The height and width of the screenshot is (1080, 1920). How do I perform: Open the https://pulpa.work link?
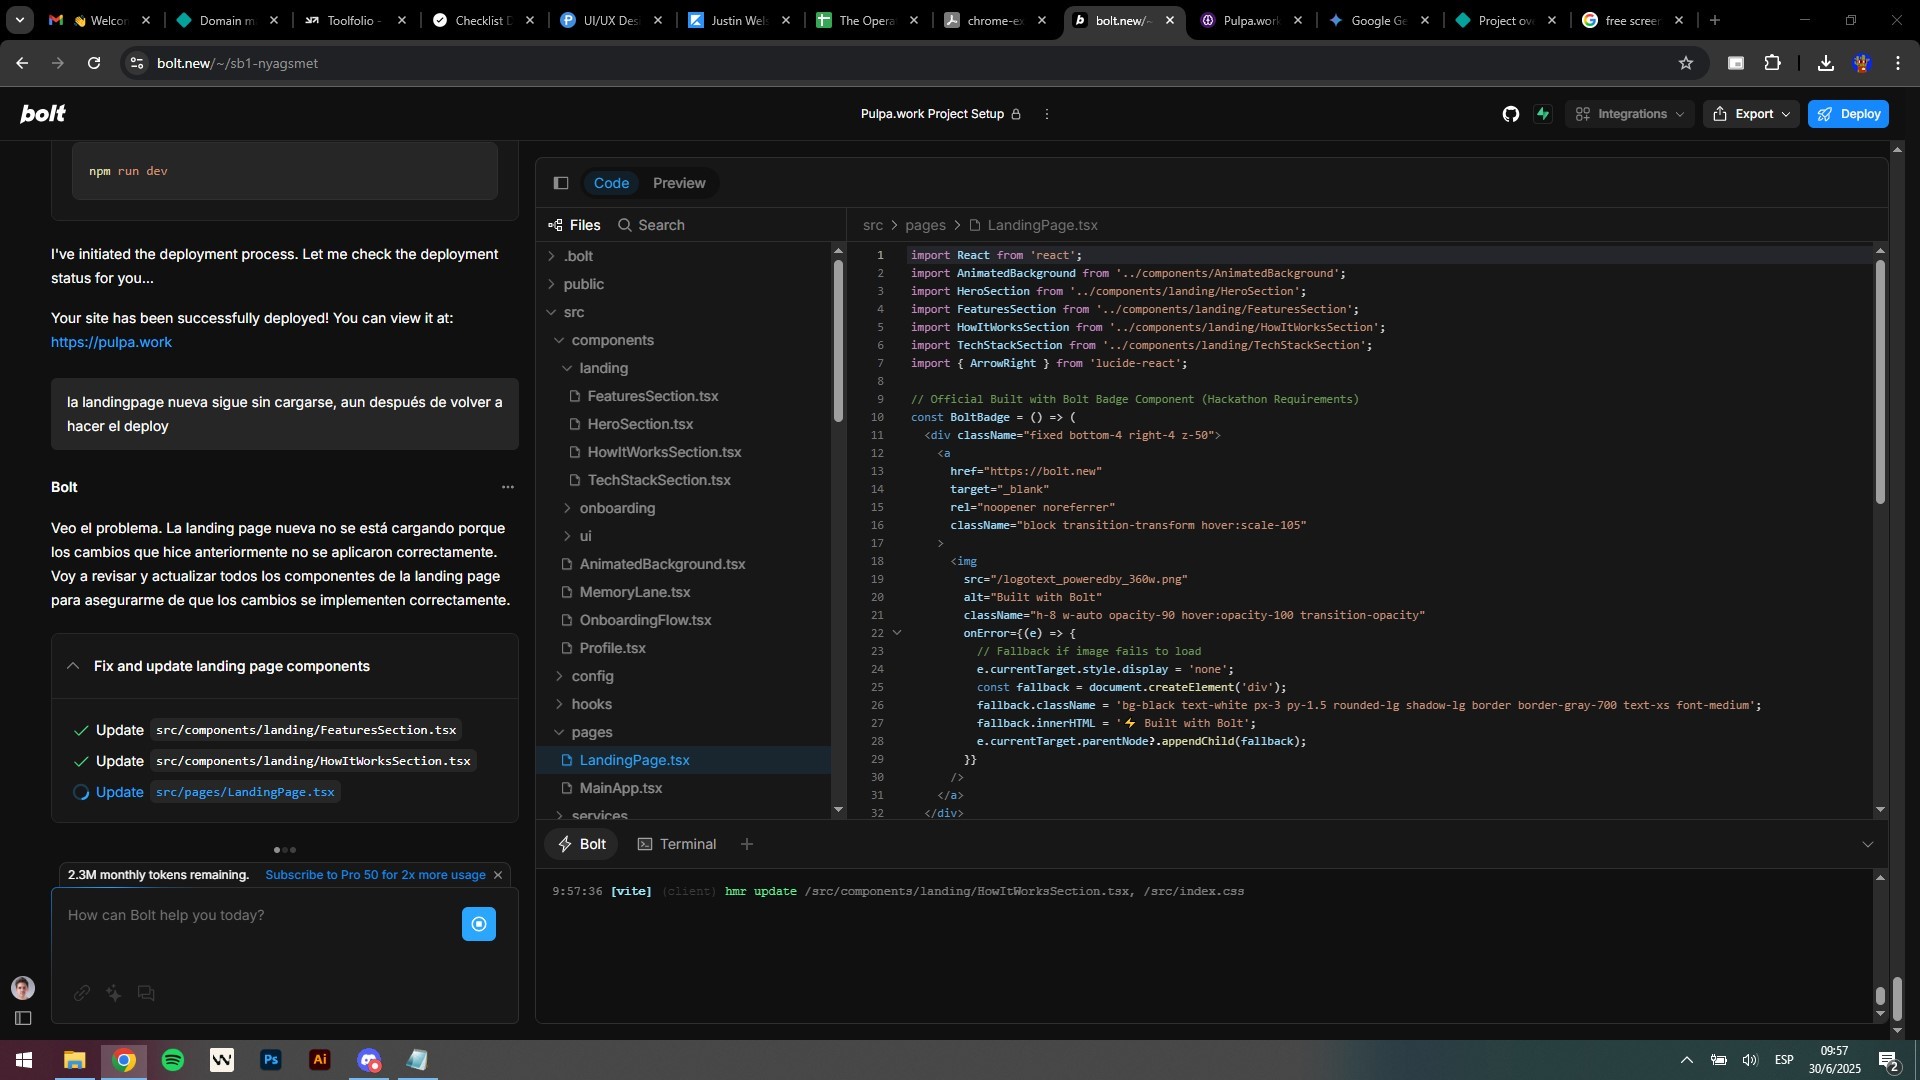[x=111, y=342]
